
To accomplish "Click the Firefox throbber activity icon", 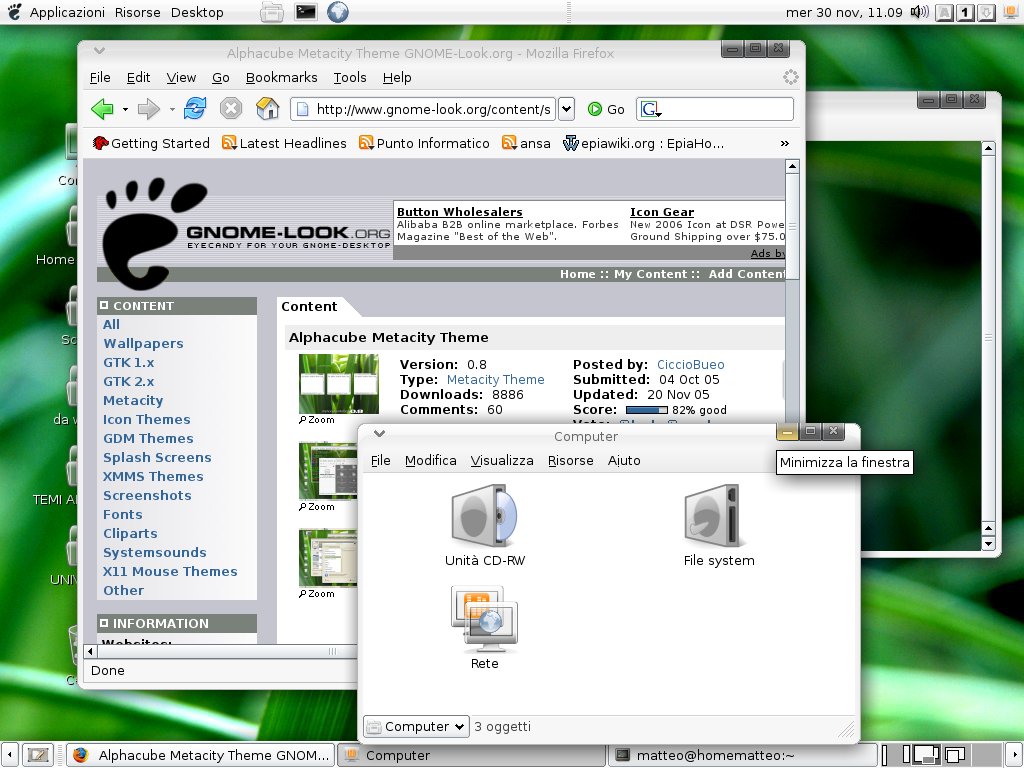I will 791,77.
